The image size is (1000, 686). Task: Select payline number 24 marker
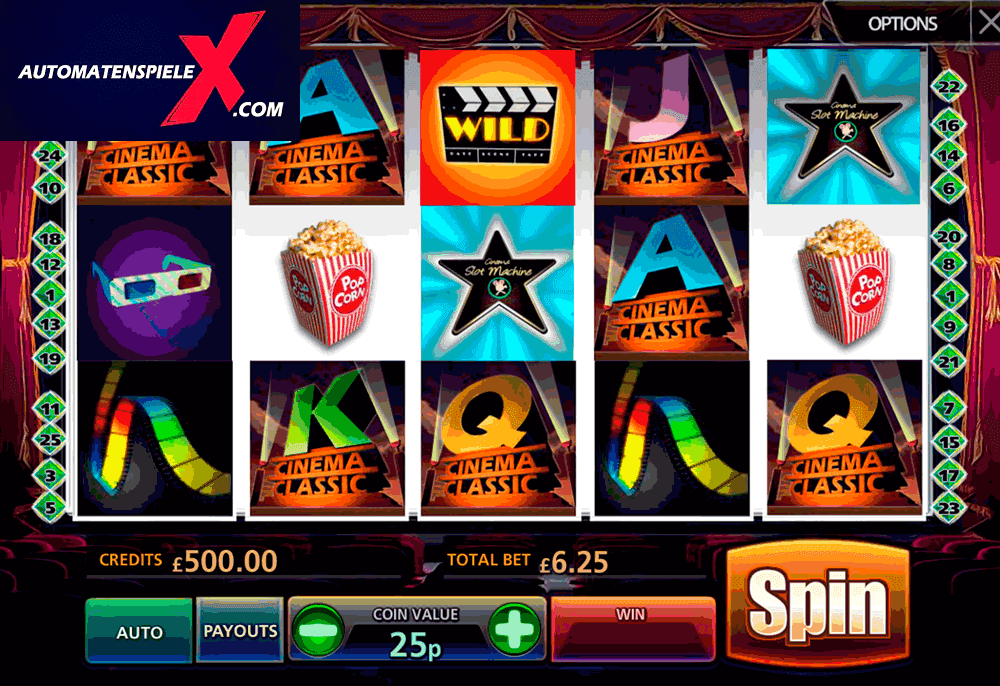50,156
